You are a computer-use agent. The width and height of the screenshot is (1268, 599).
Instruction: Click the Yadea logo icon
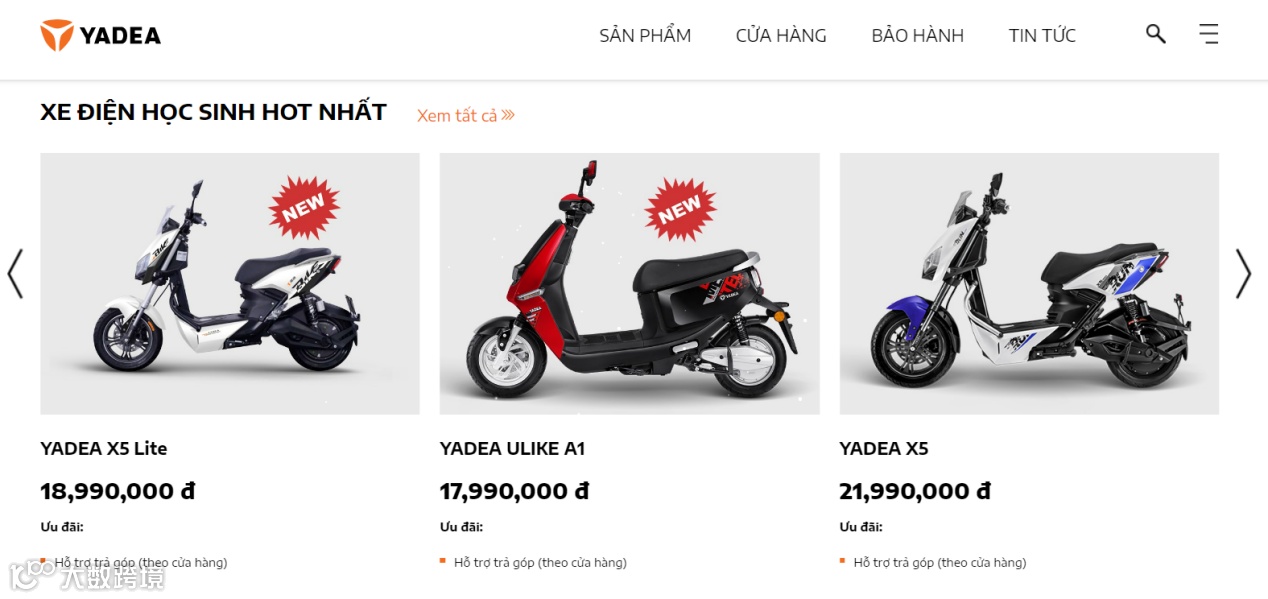[x=57, y=35]
